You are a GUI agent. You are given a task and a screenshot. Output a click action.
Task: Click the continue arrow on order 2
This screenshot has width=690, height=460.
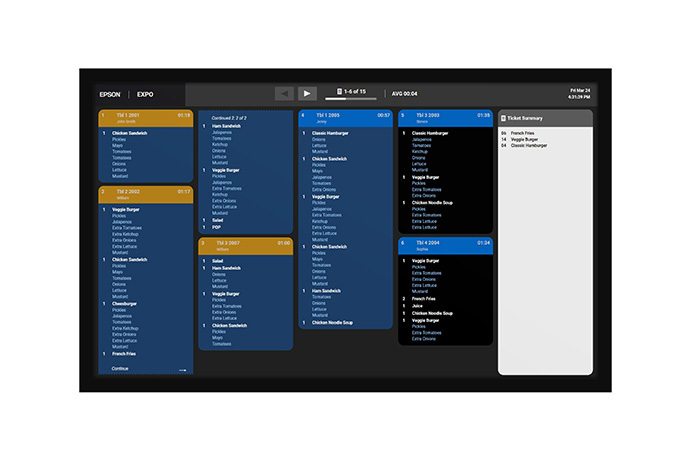[183, 369]
